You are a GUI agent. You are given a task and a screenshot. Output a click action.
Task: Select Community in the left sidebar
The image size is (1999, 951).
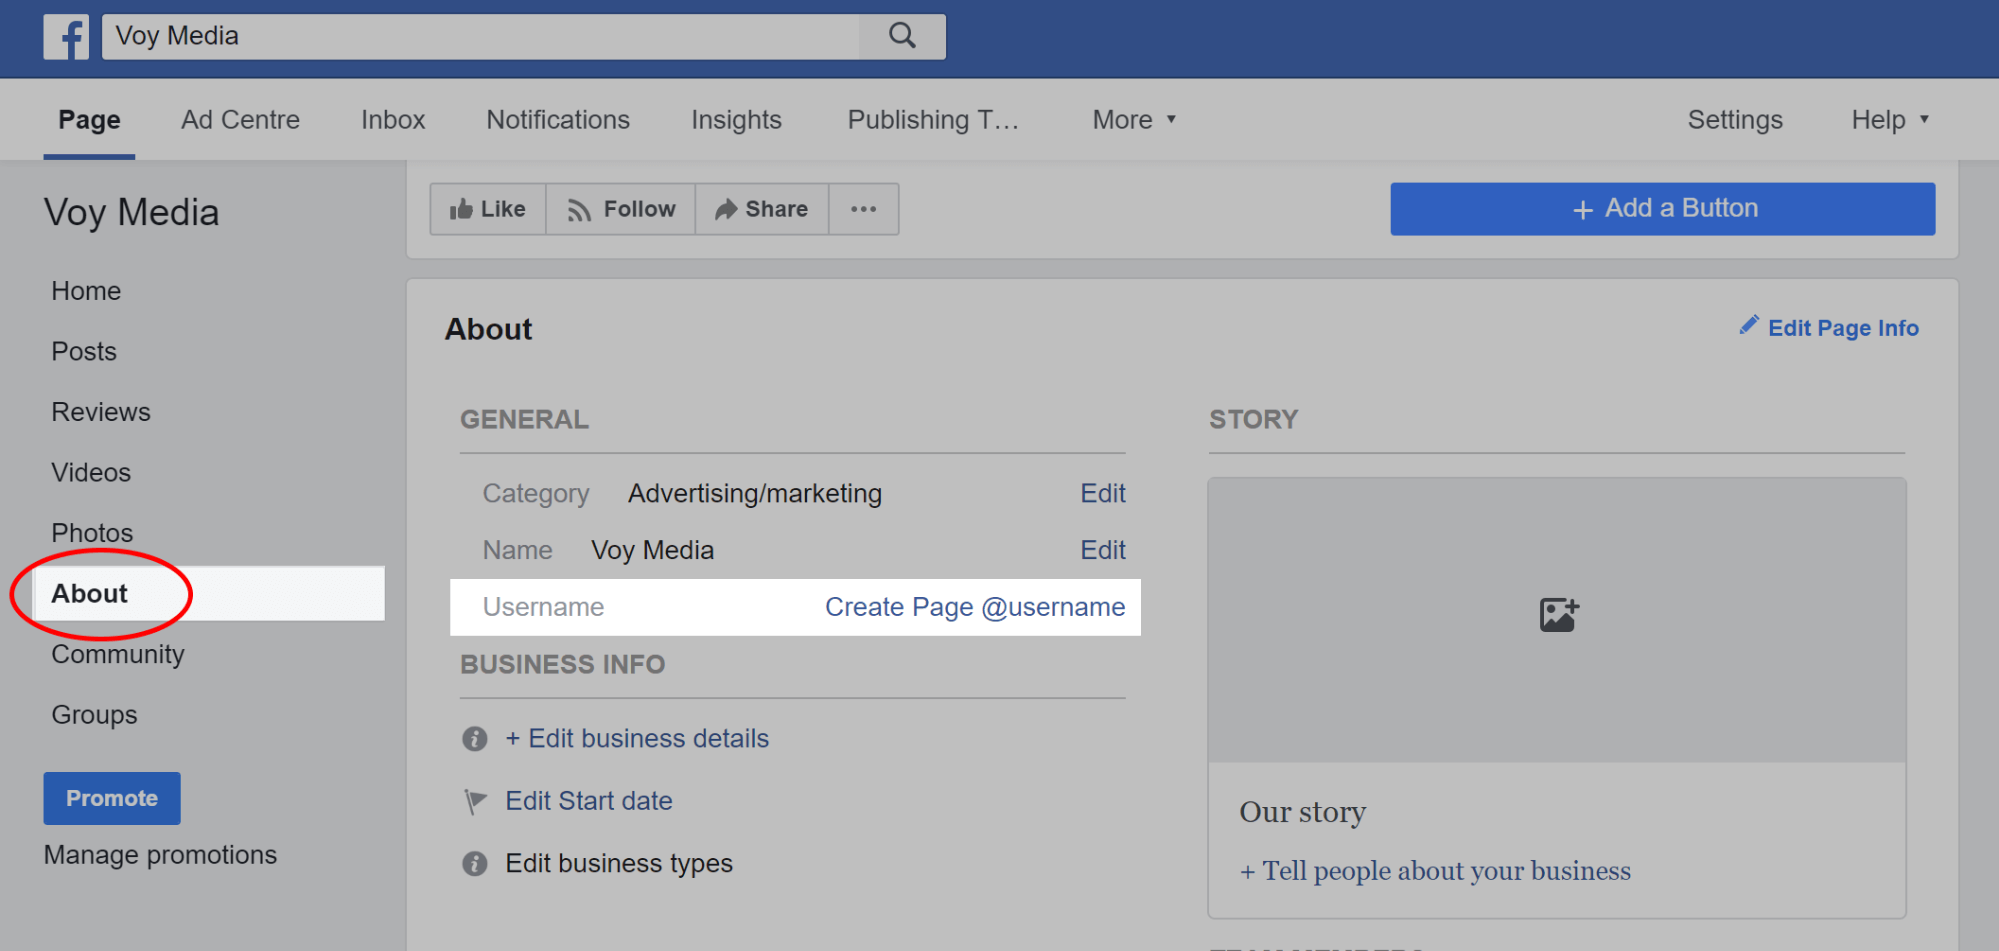pos(118,654)
